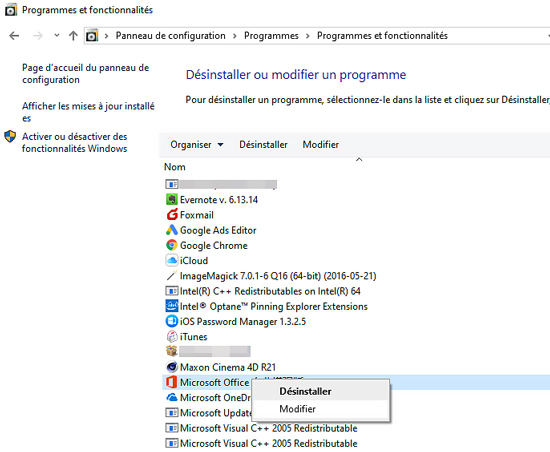Image resolution: width=550 pixels, height=452 pixels.
Task: Click the Intel C++ Redistributables icon
Action: click(172, 291)
